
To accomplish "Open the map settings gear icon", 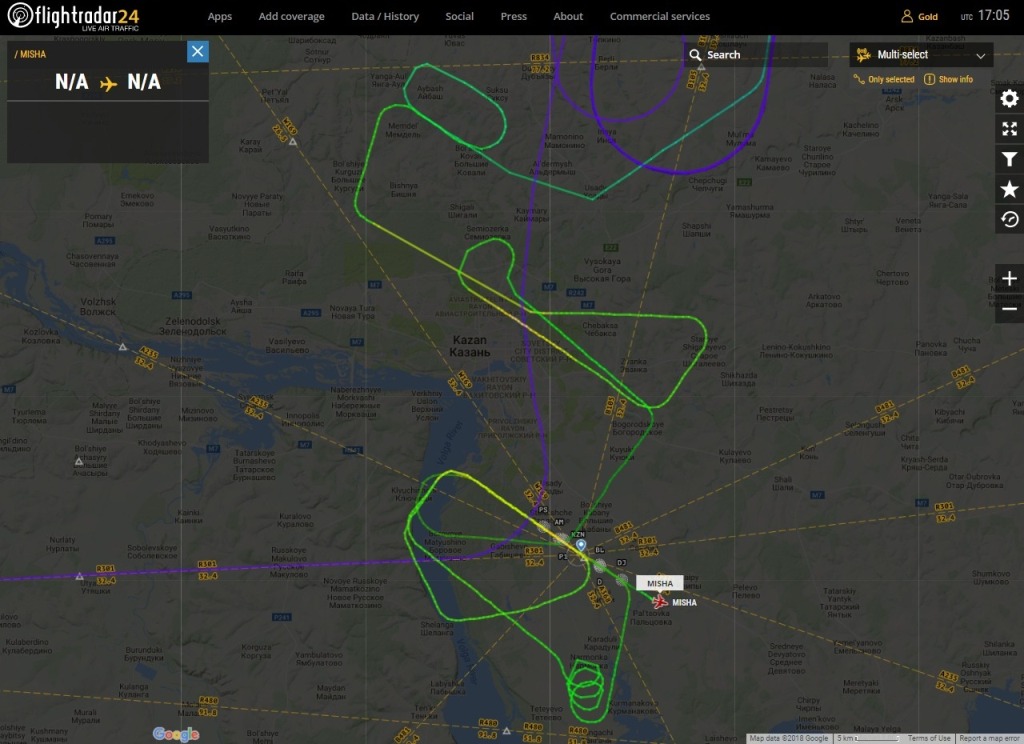I will click(x=1009, y=99).
